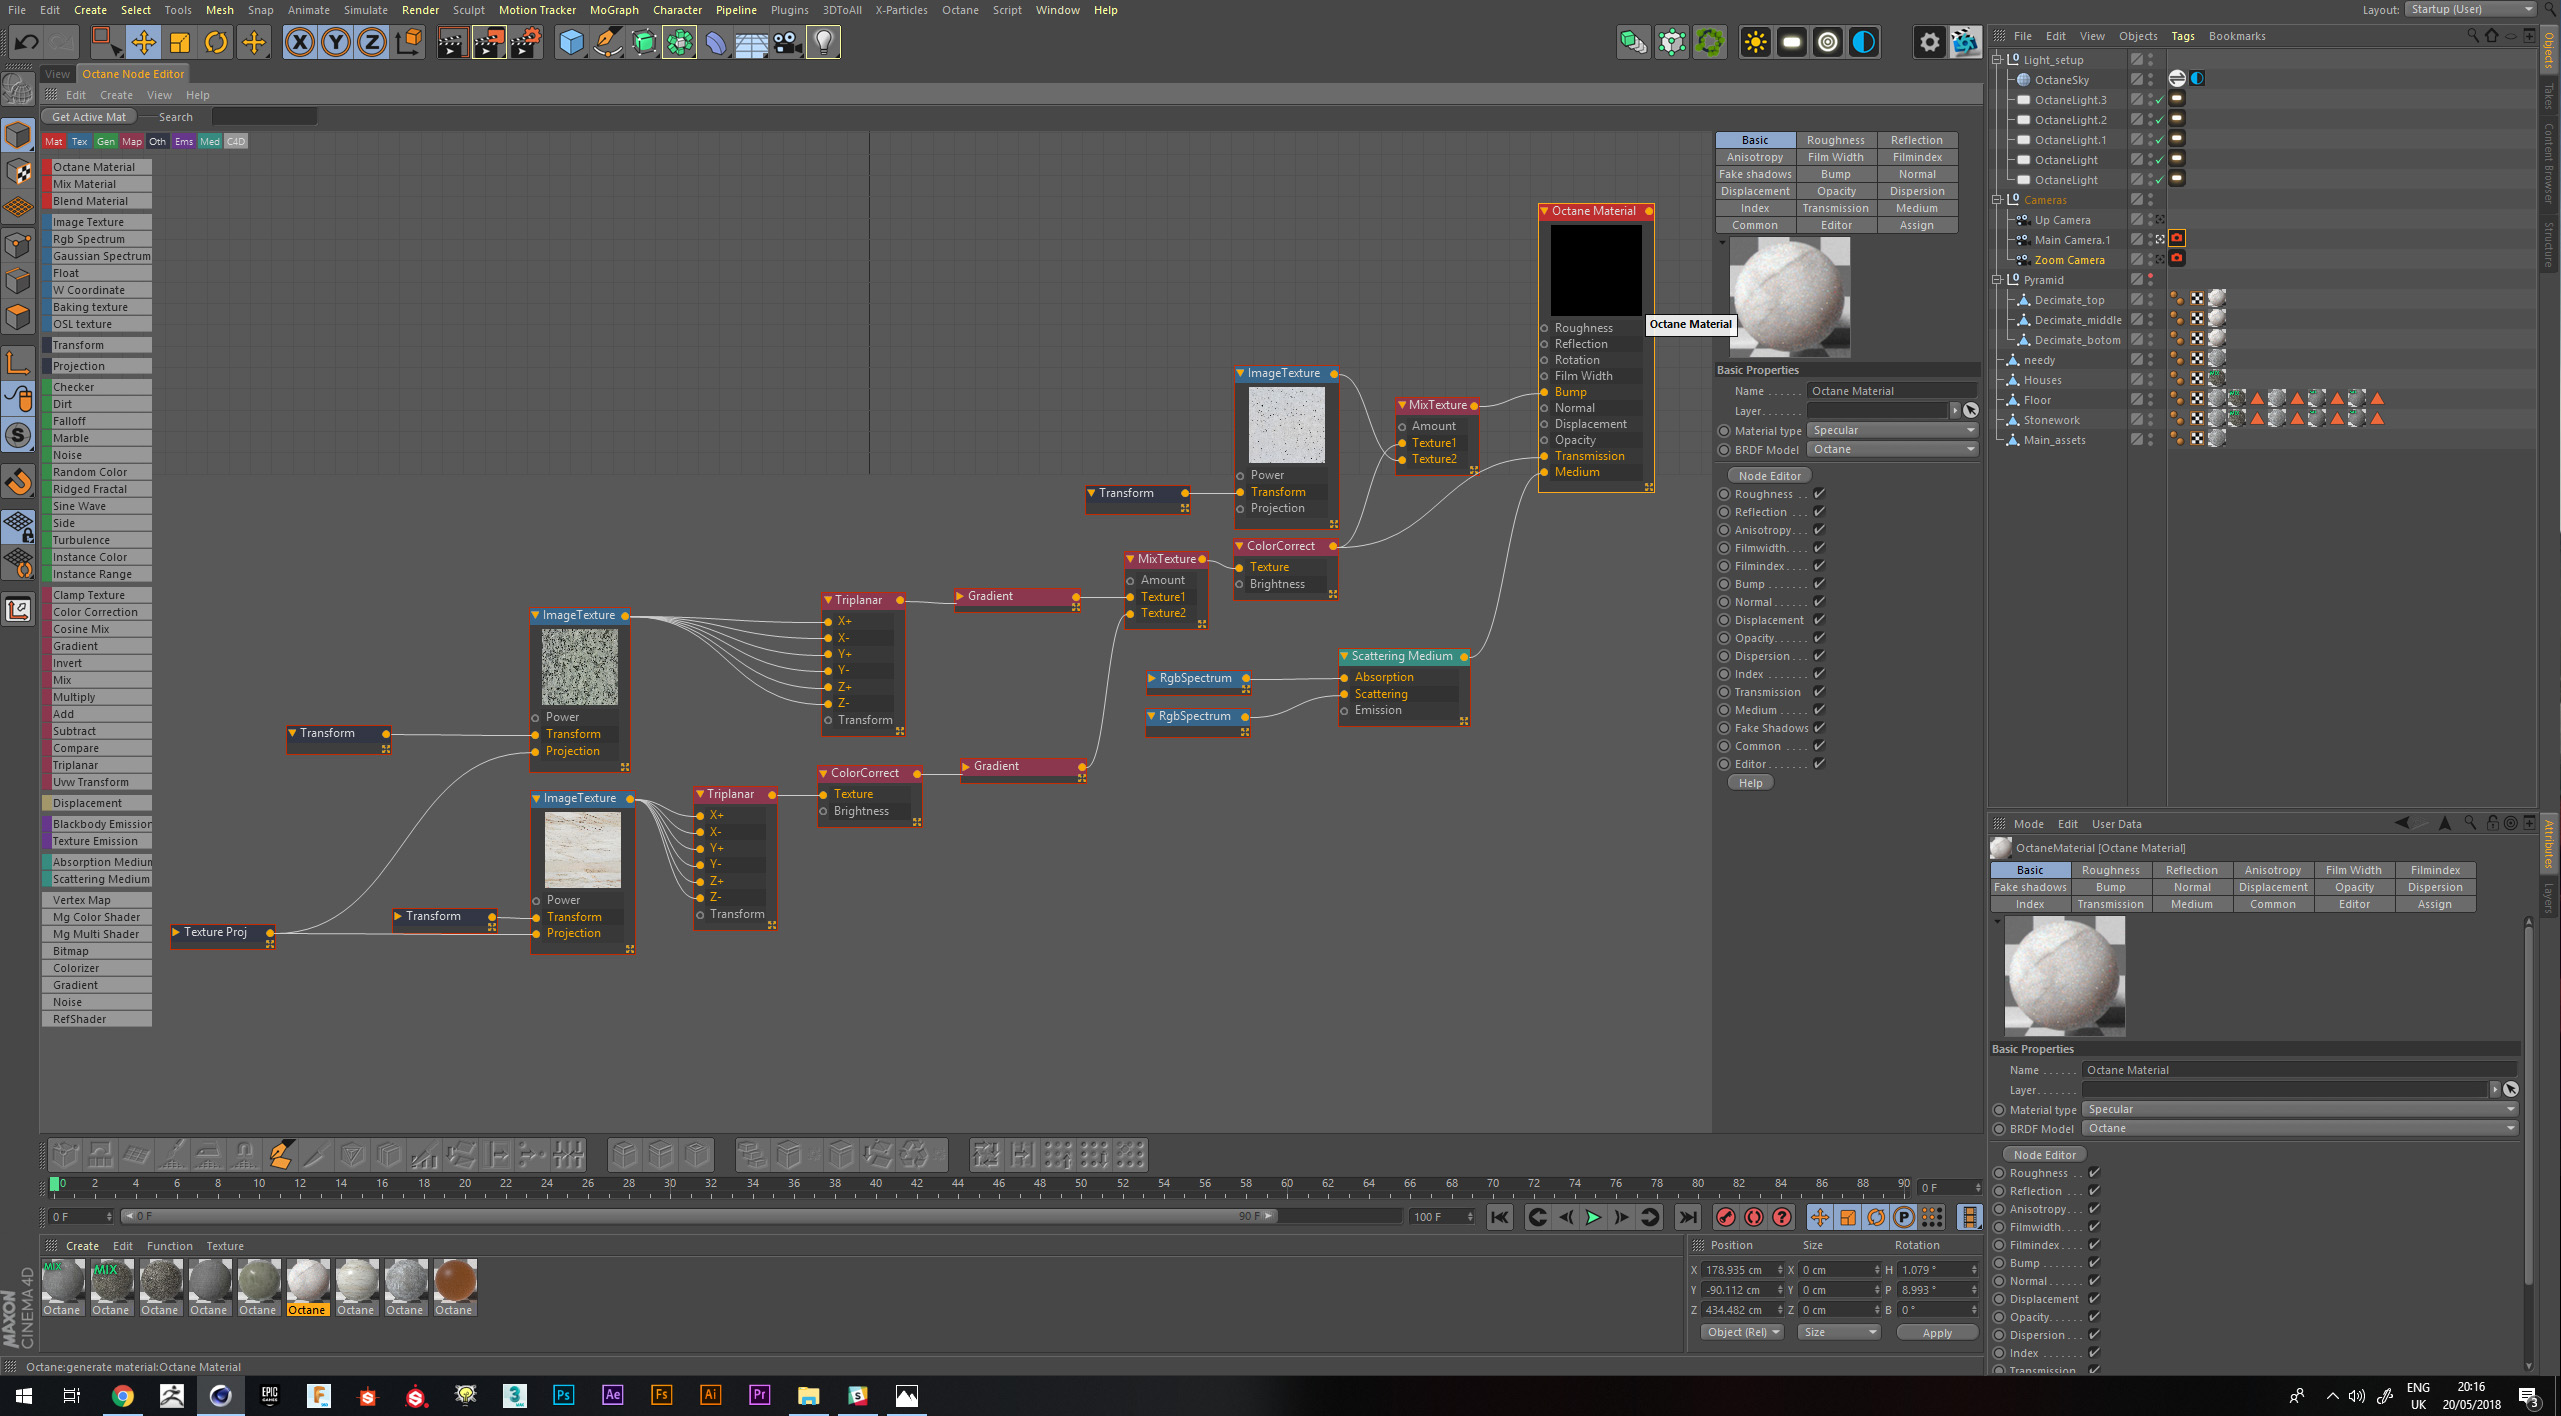The image size is (2561, 1416).
Task: Open the Medium tab in Attributes panel
Action: [x=2191, y=905]
